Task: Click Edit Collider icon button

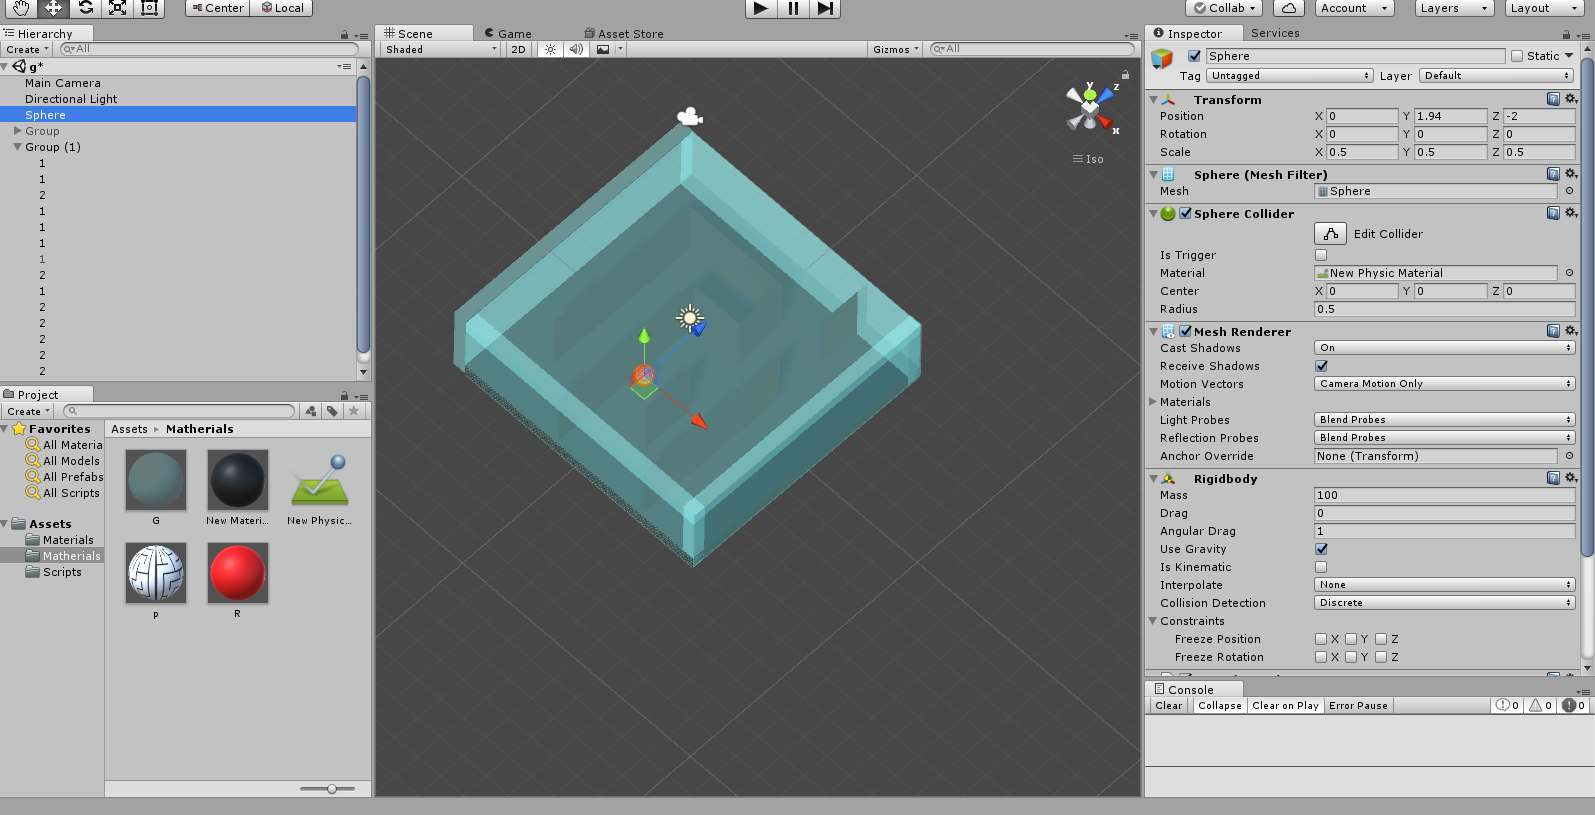Action: tap(1330, 234)
